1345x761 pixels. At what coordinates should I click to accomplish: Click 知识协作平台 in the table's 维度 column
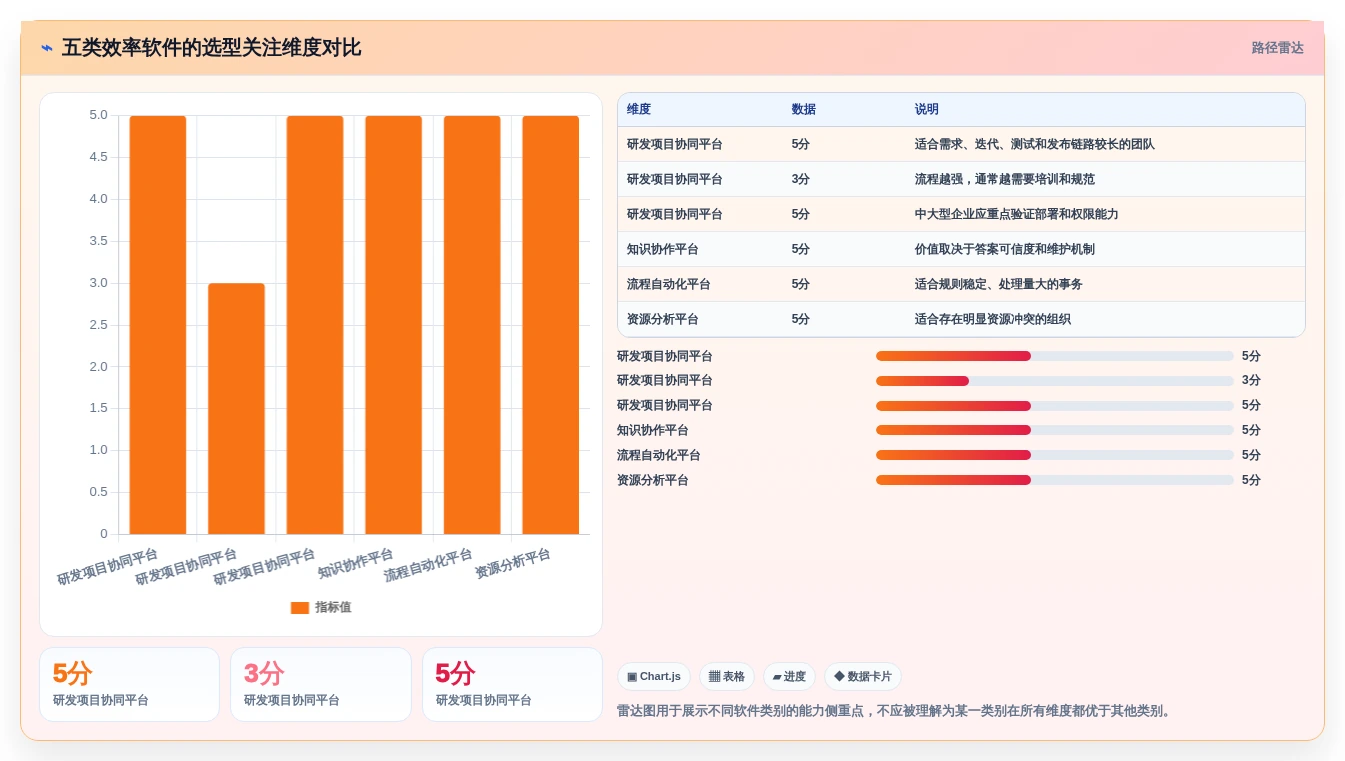[x=663, y=249]
